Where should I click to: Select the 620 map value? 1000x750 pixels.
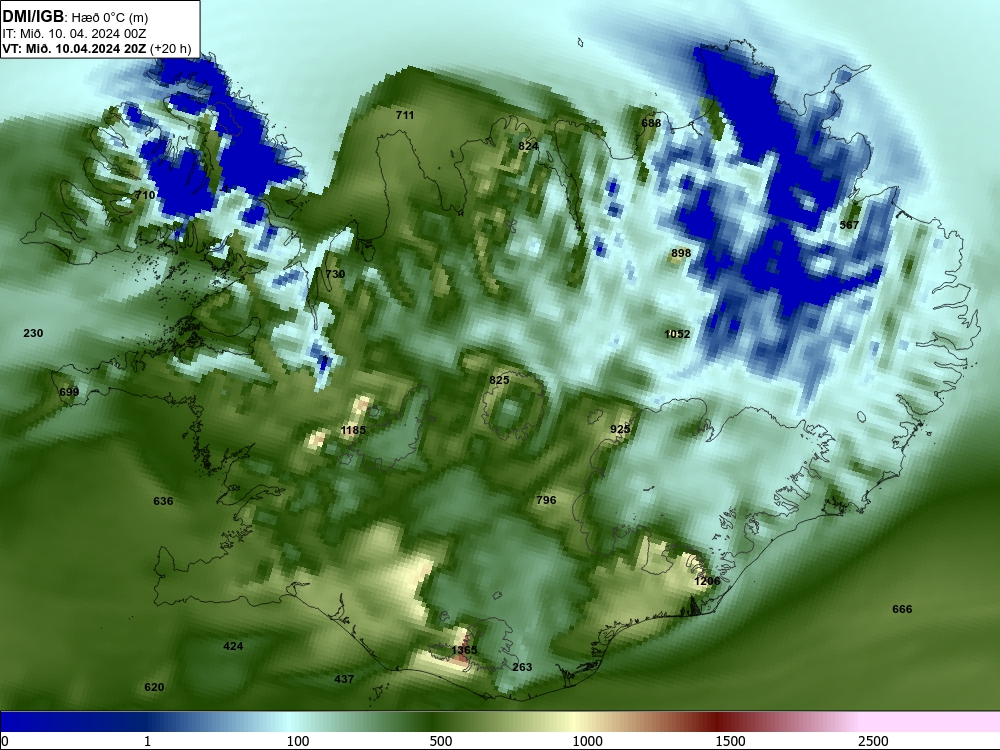154,688
